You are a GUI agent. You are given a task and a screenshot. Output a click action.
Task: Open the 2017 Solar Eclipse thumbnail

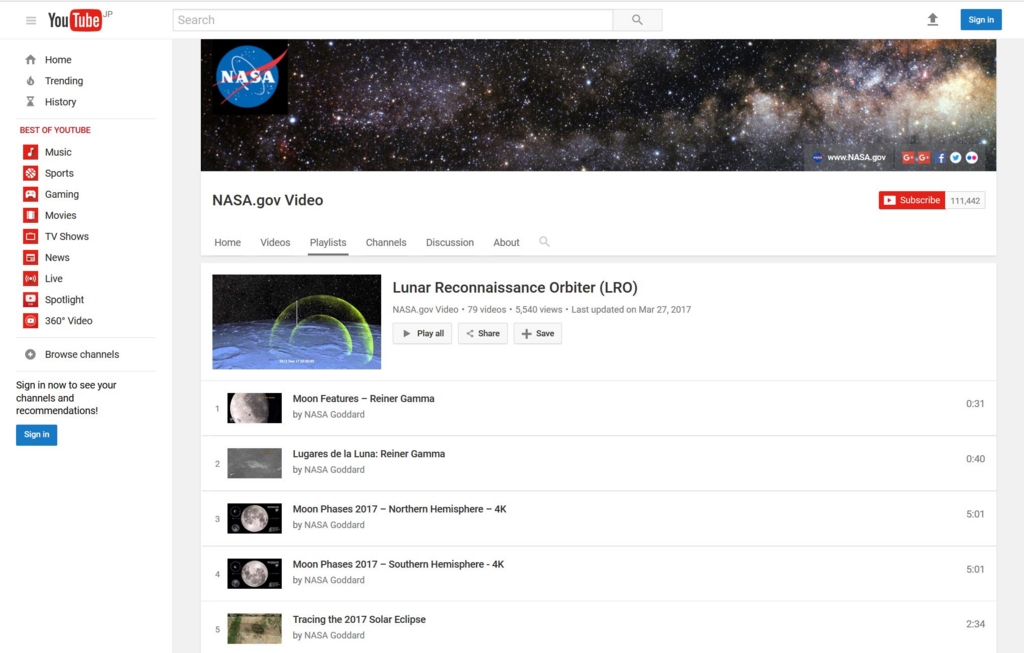(x=255, y=629)
